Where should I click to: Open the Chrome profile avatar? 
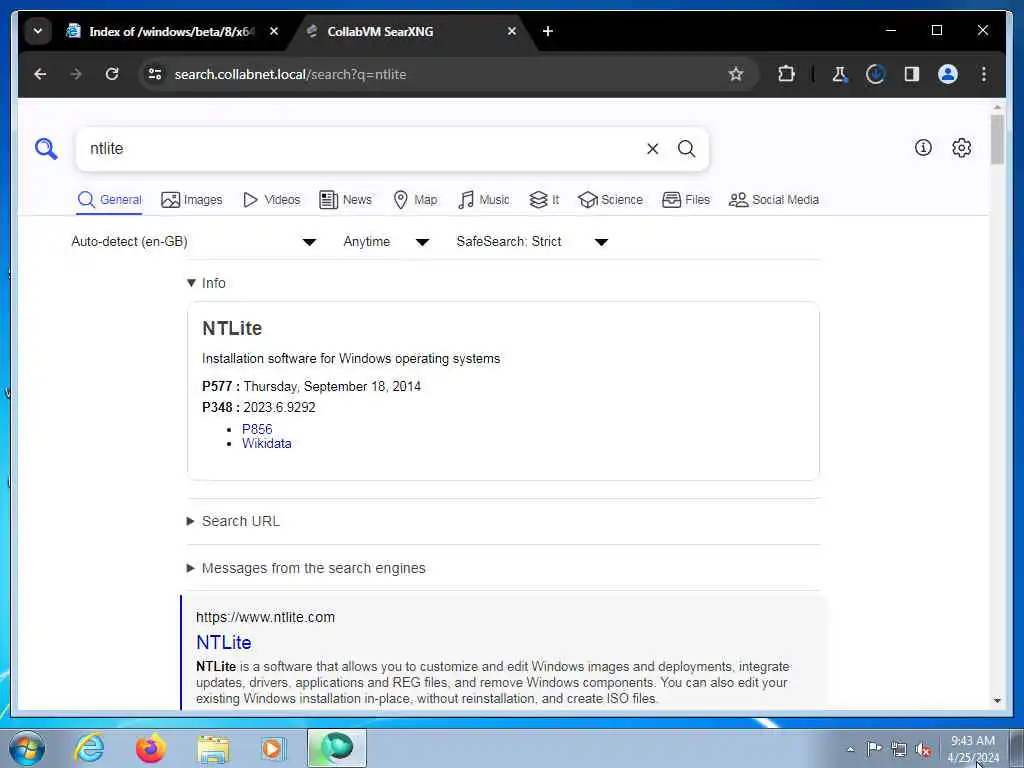(948, 74)
